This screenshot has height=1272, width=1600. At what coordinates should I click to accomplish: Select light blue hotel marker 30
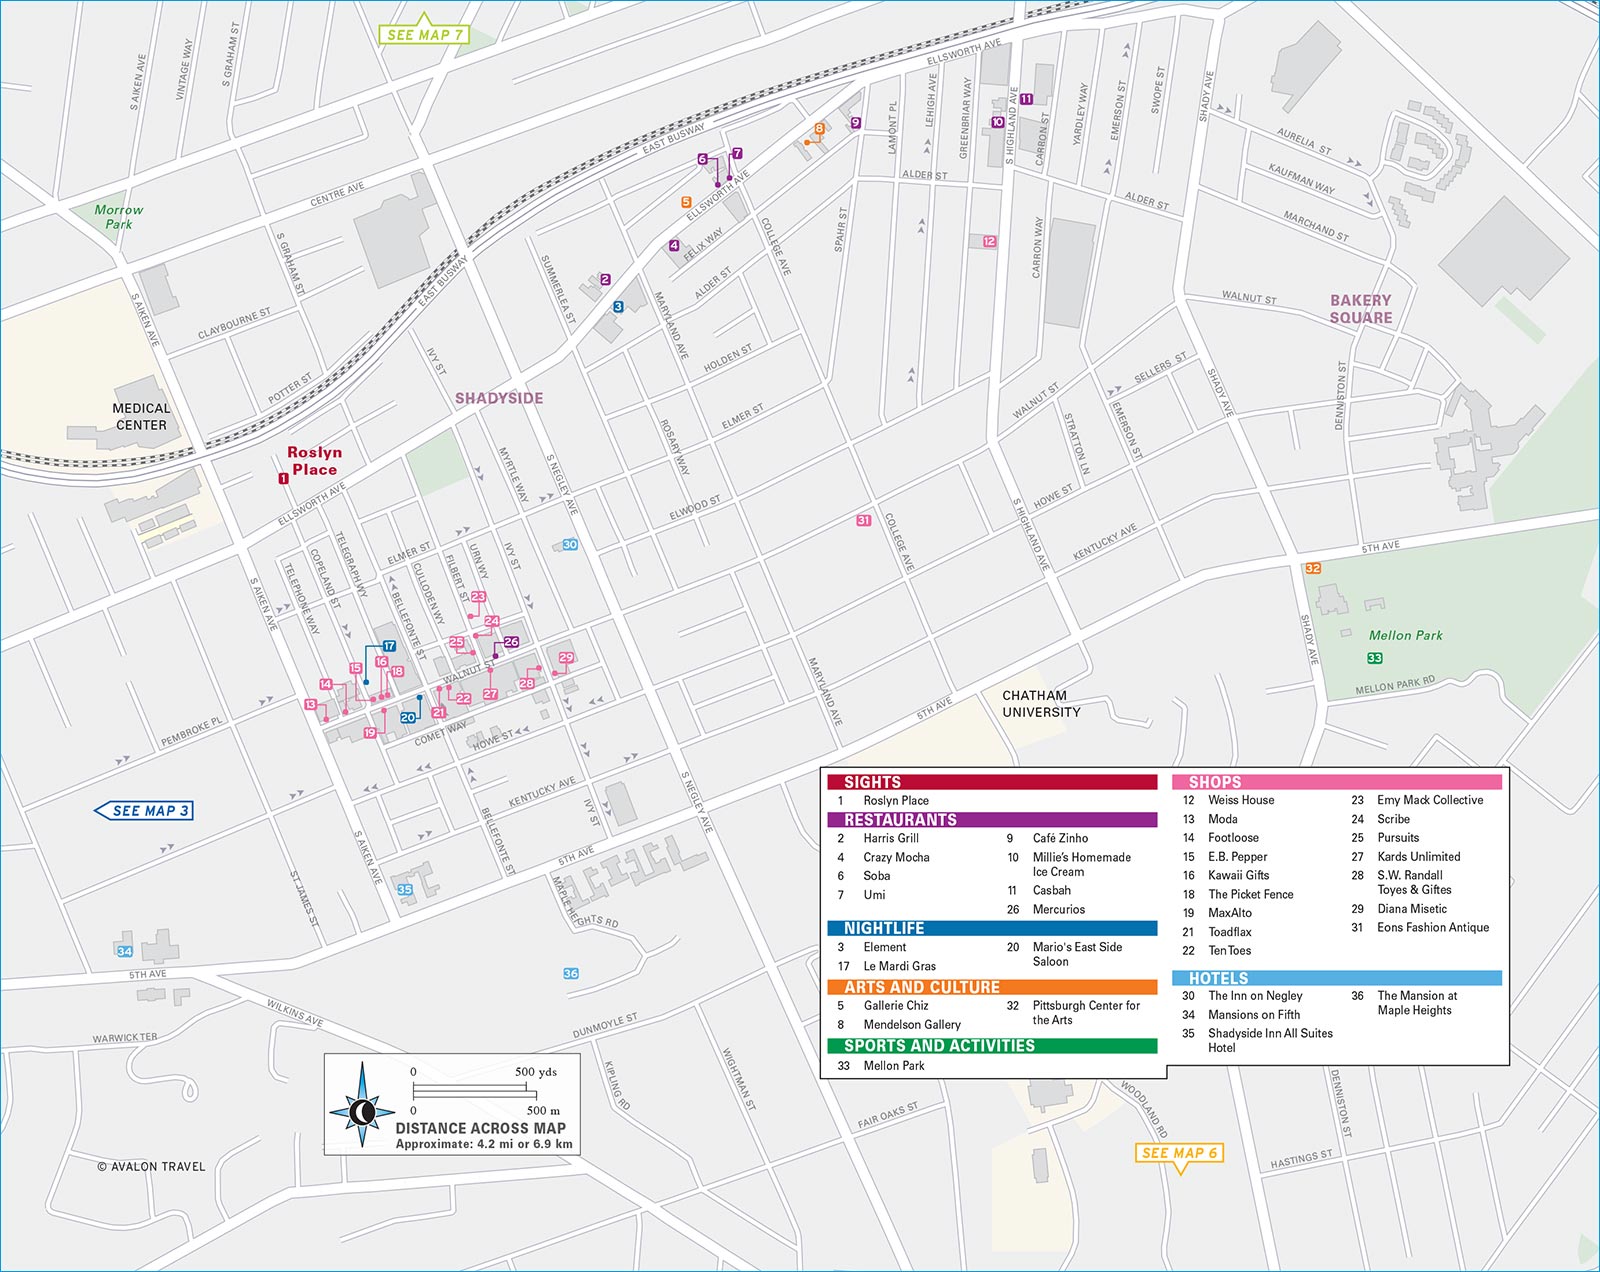pos(570,545)
